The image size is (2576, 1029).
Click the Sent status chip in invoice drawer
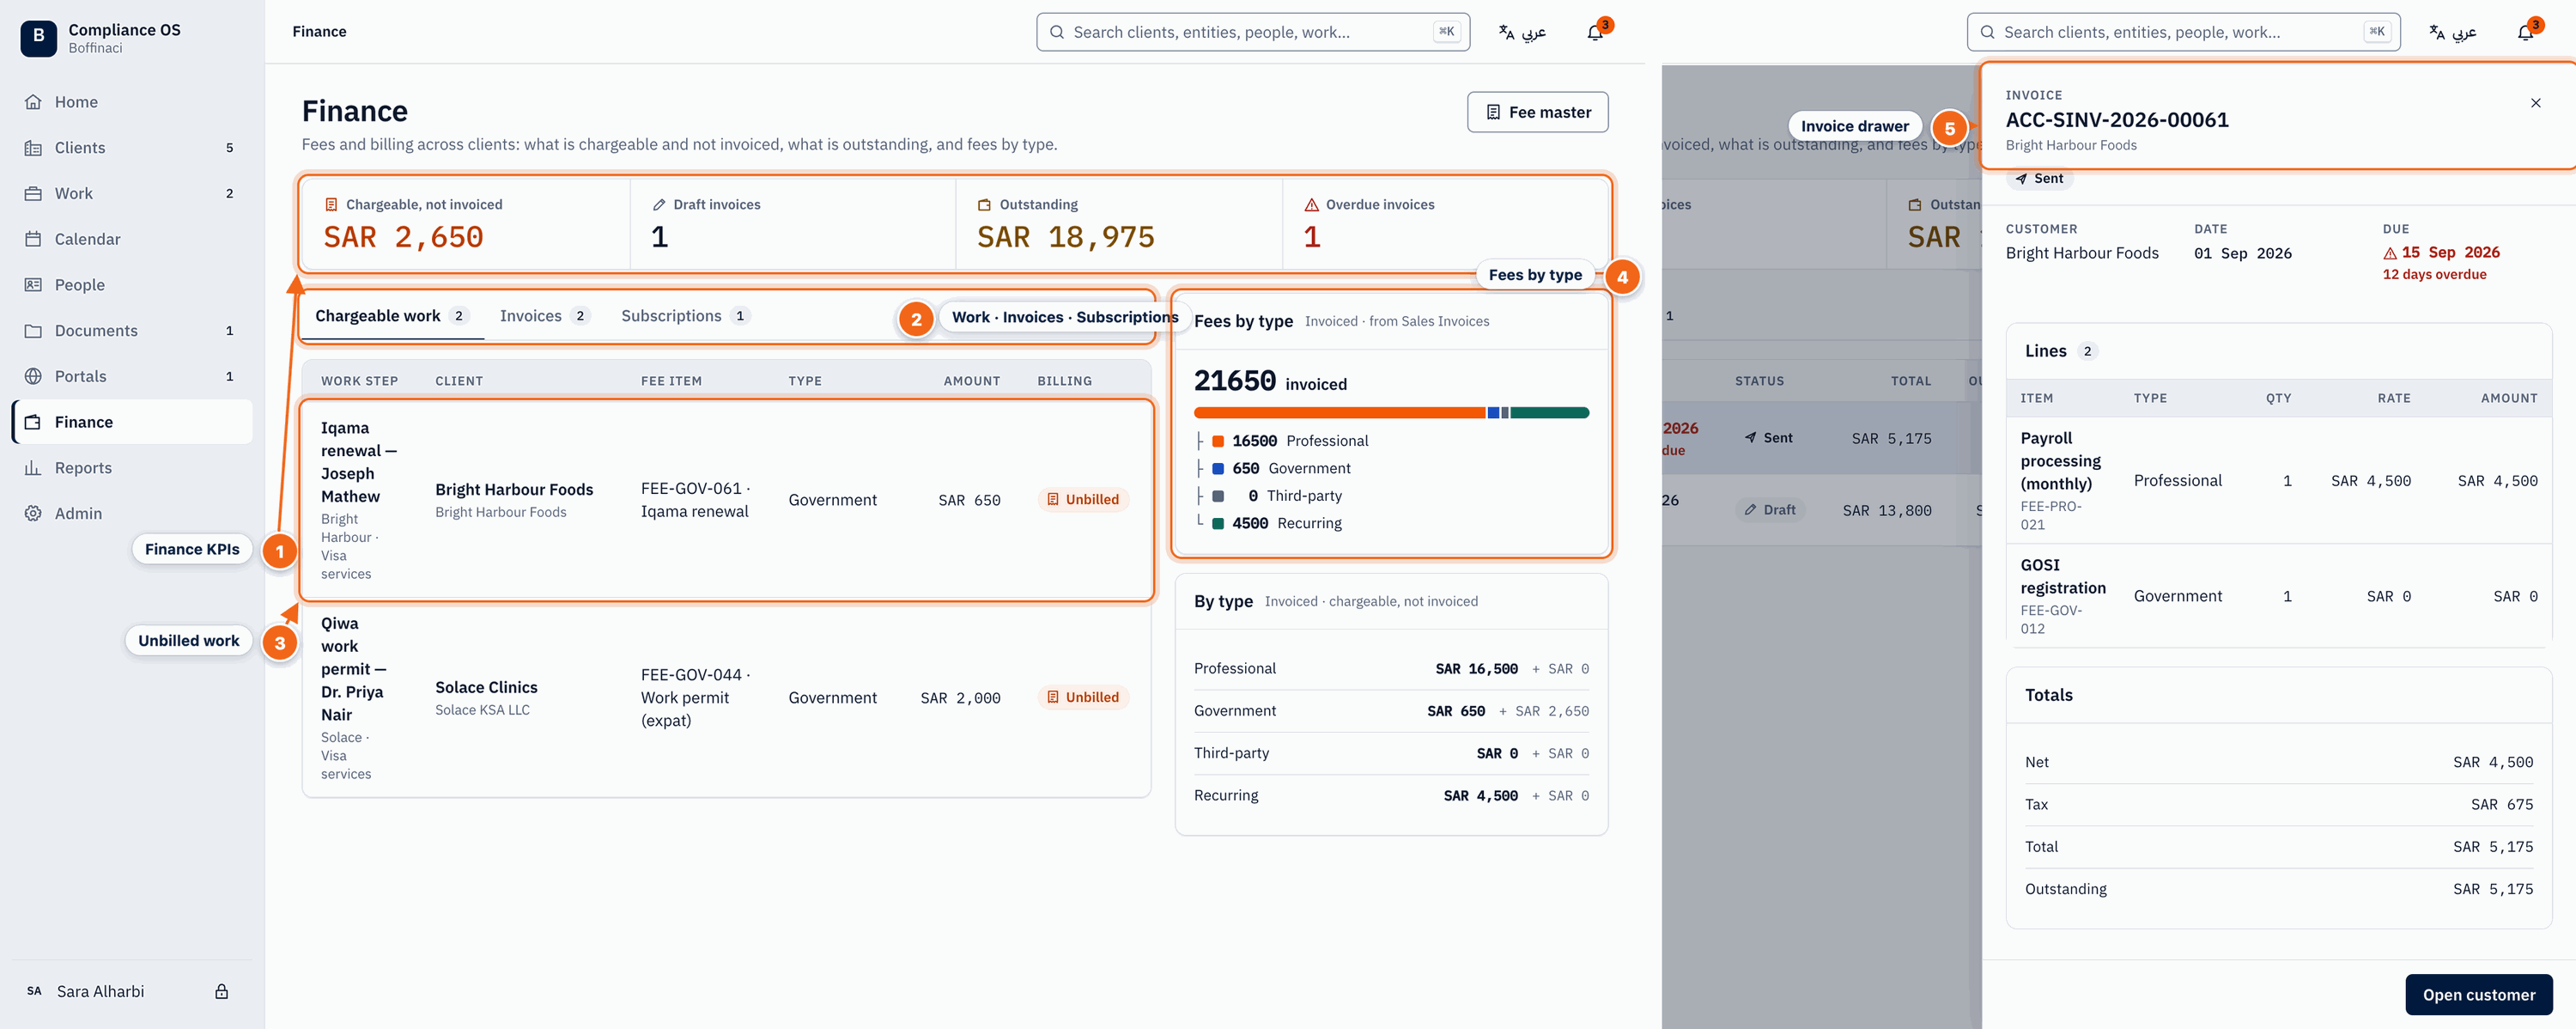[2039, 178]
